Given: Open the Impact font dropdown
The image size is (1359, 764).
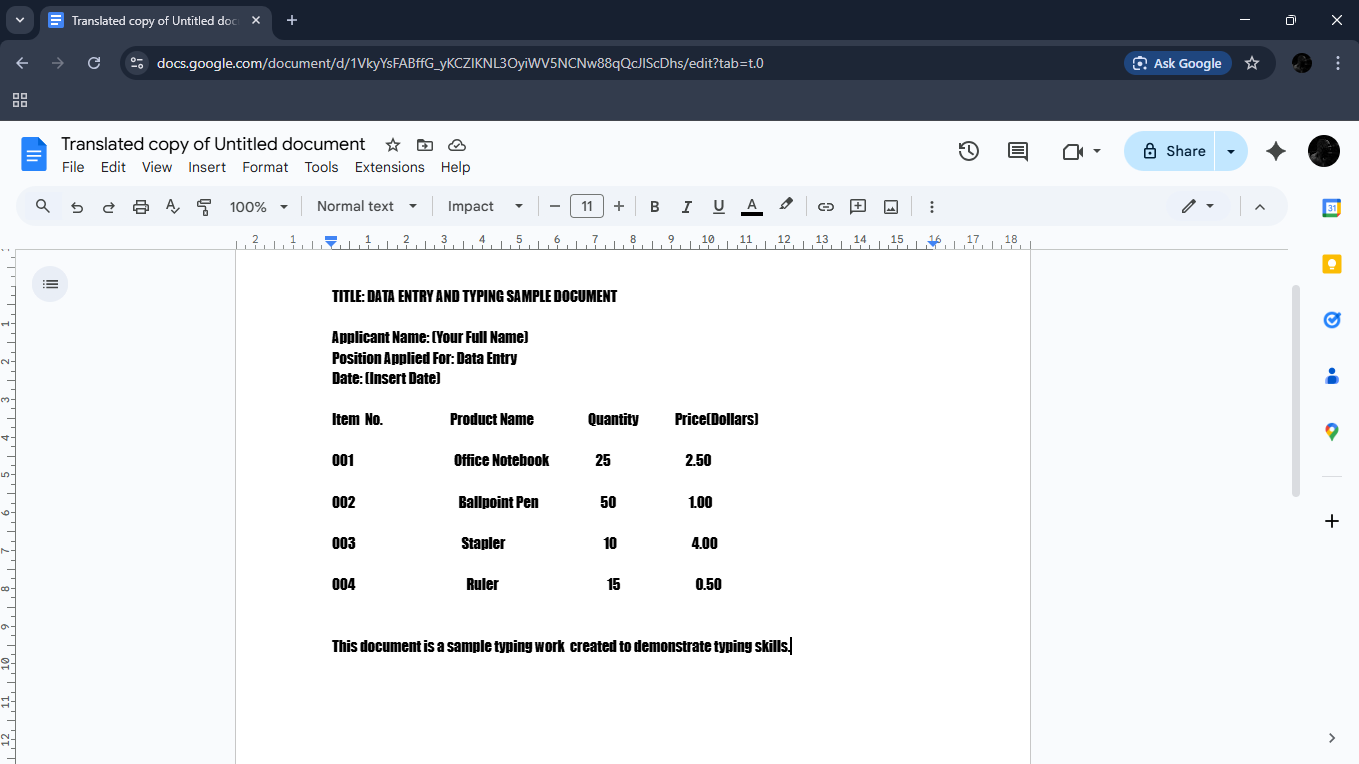Looking at the screenshot, I should 485,207.
